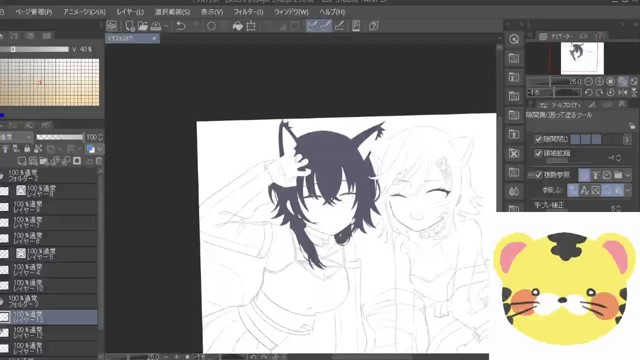Click the create layer mask icon
The image size is (640, 360).
click(x=77, y=161)
